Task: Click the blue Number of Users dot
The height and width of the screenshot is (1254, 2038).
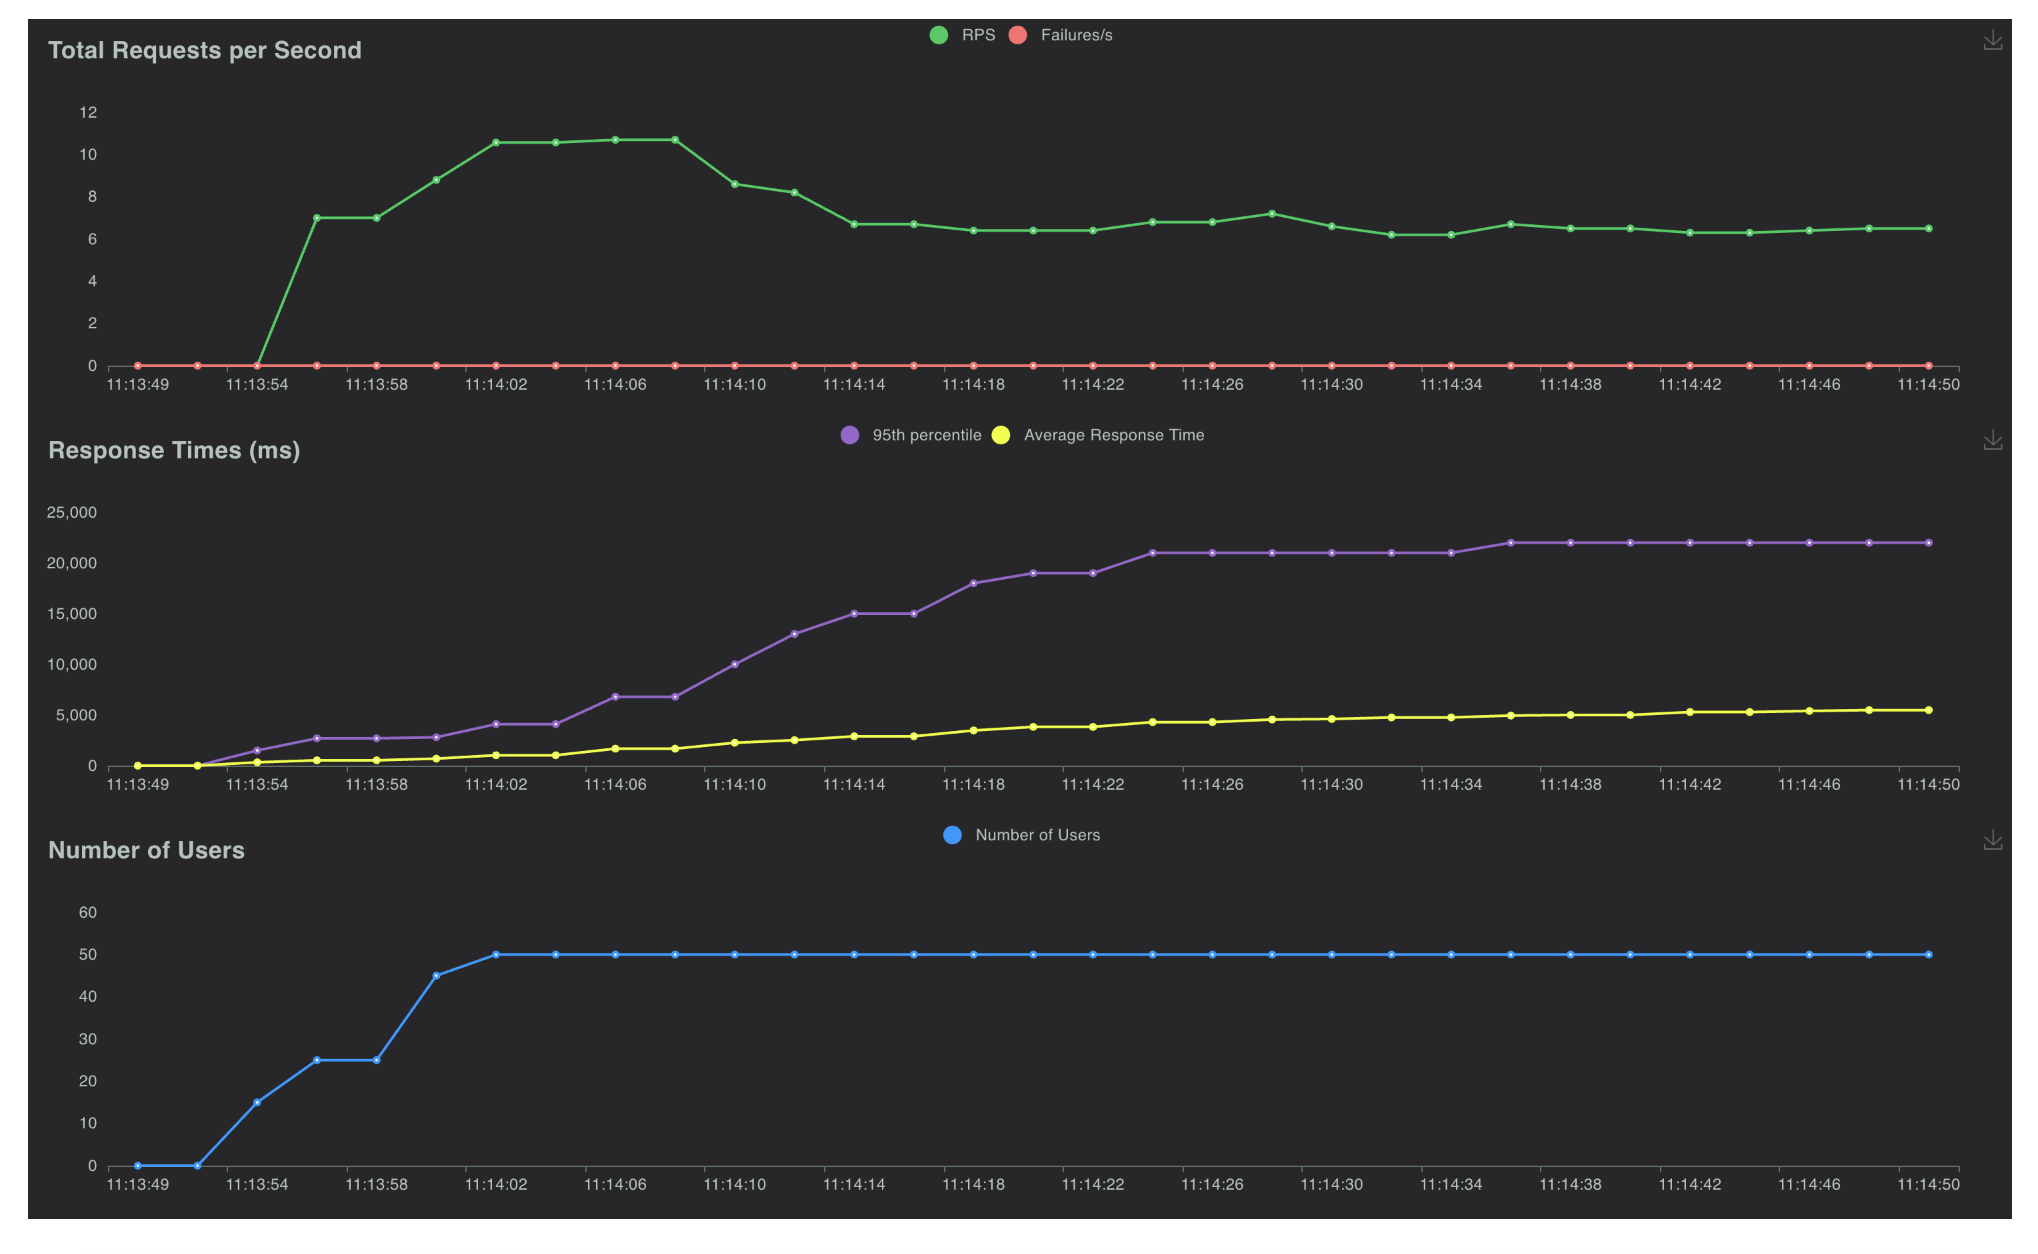Action: click(952, 835)
